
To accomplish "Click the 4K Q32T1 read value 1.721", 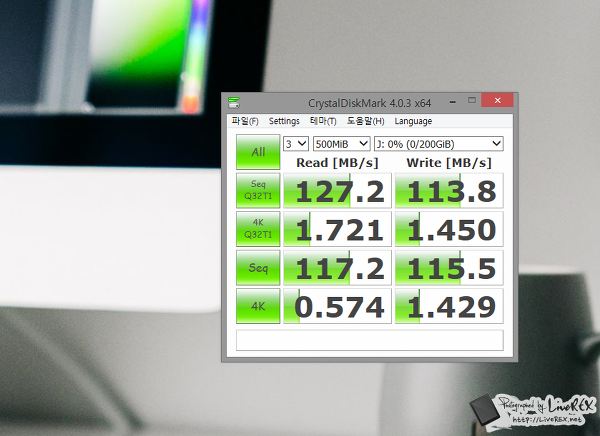I will tap(338, 229).
